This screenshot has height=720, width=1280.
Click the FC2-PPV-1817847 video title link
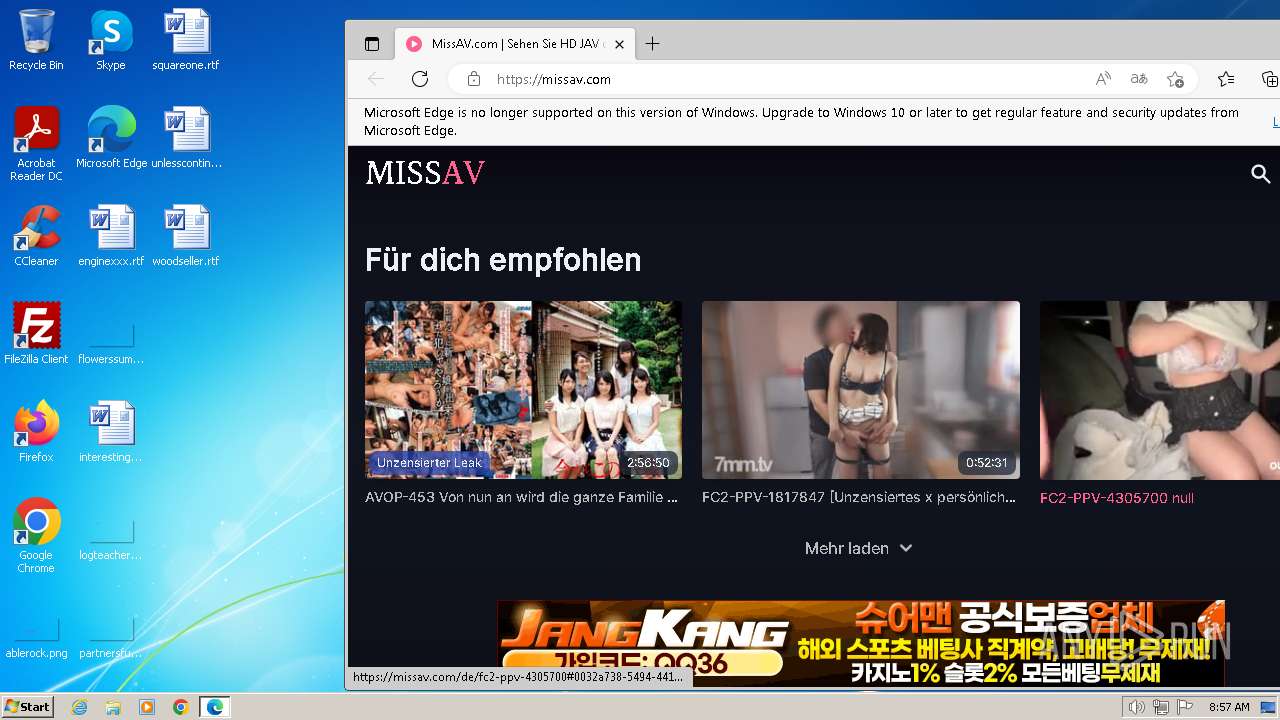859,497
